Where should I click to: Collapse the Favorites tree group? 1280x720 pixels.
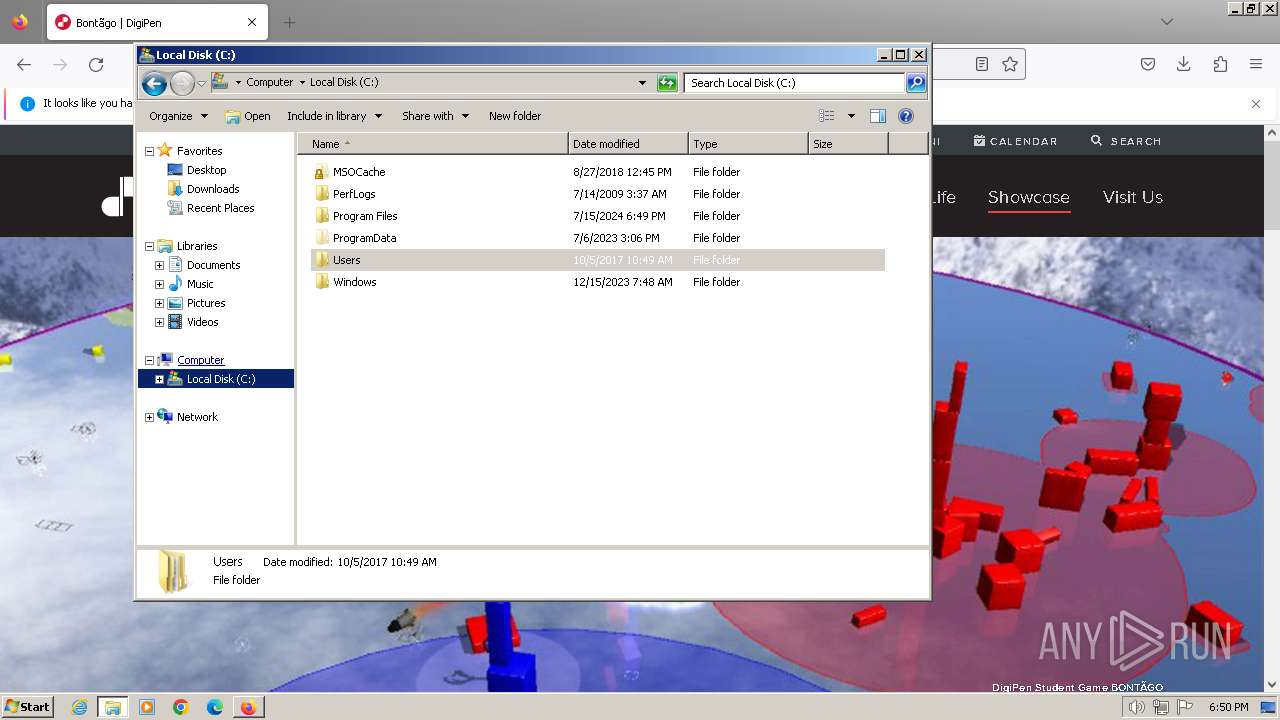149,151
